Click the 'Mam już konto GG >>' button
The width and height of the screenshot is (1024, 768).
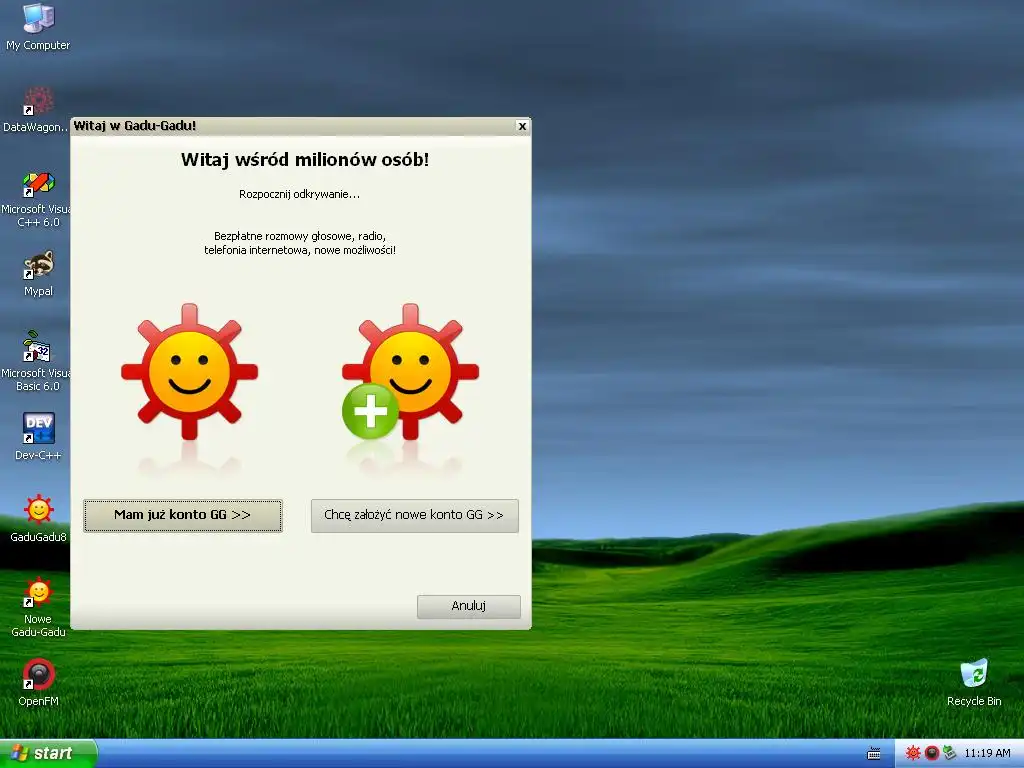[183, 515]
